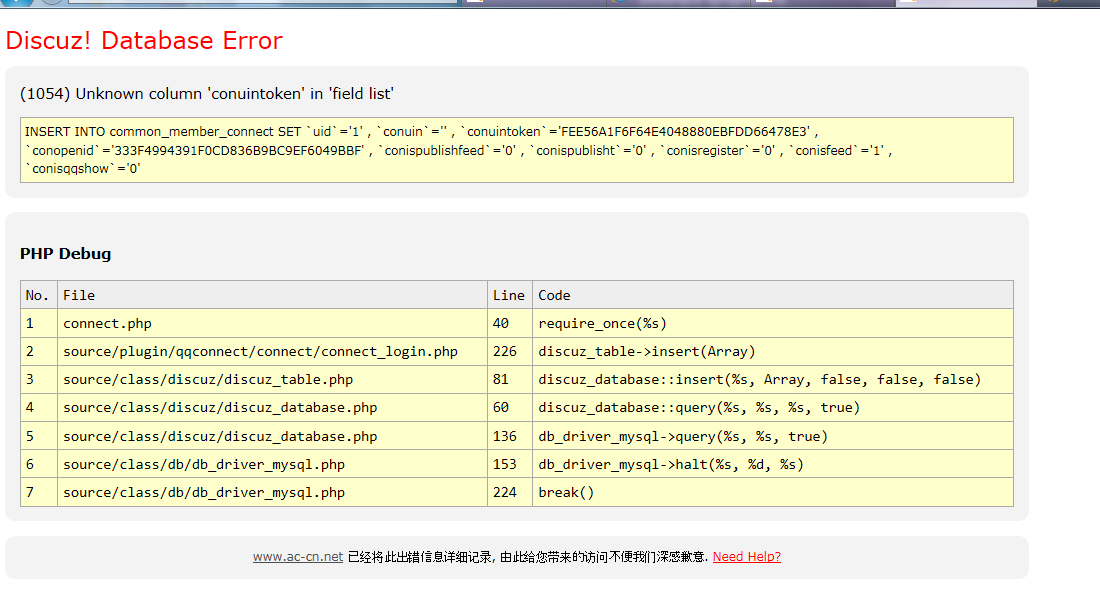Click the Chinese apology text in footer
The height and width of the screenshot is (591, 1100).
point(528,557)
